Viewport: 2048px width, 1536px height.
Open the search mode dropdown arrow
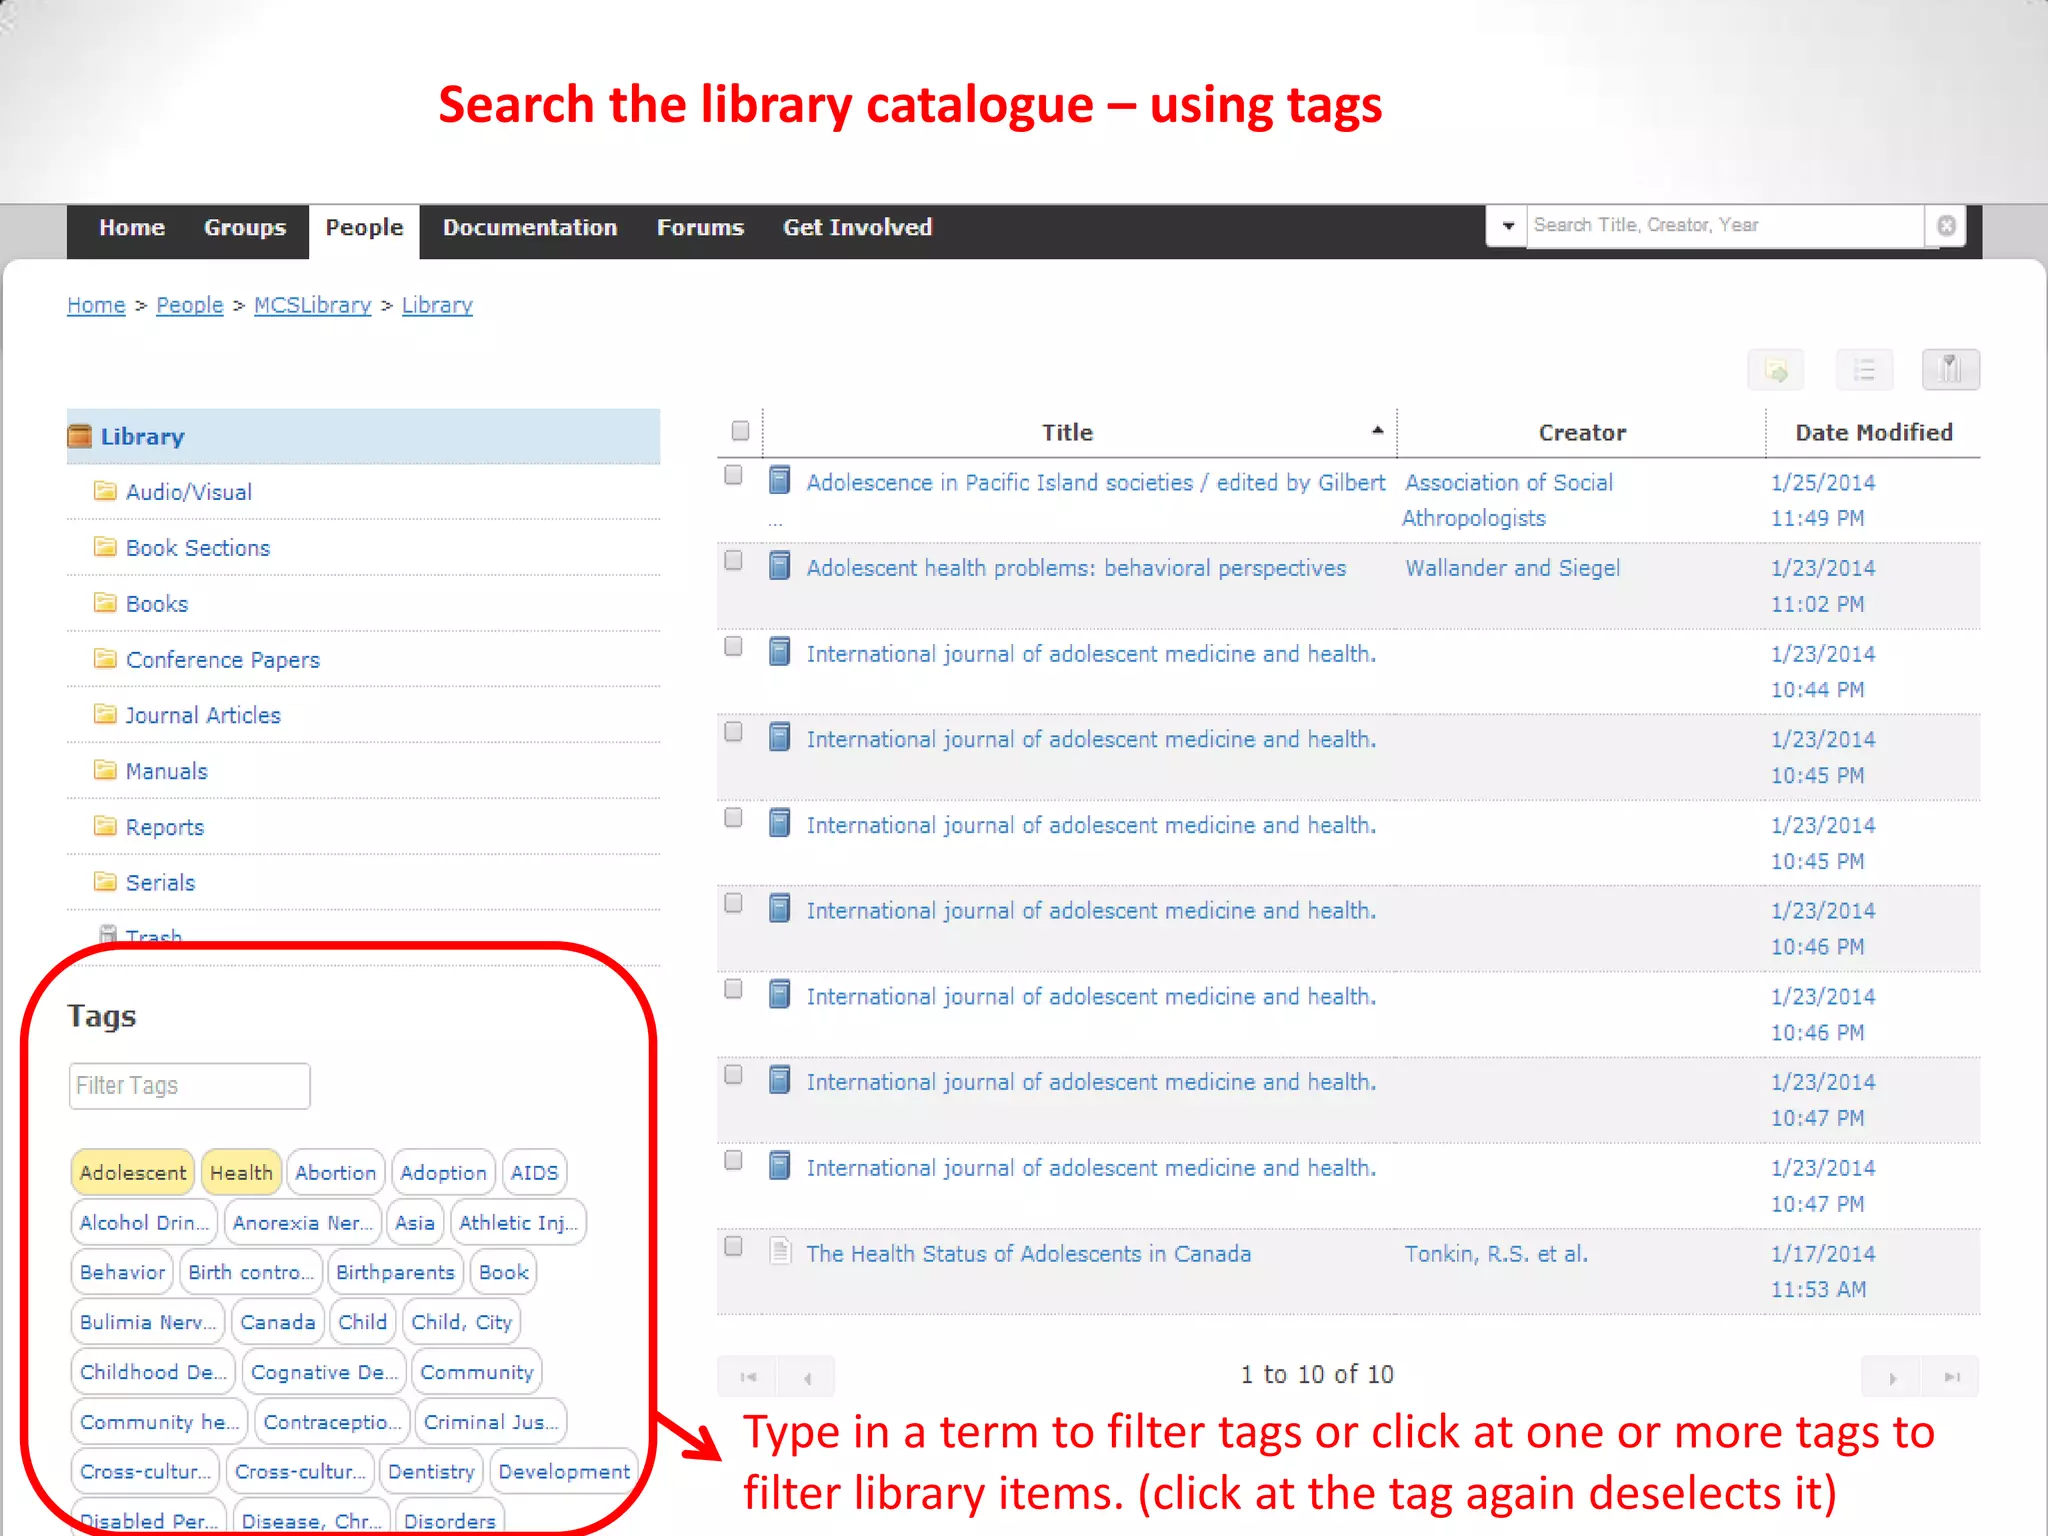point(1507,226)
